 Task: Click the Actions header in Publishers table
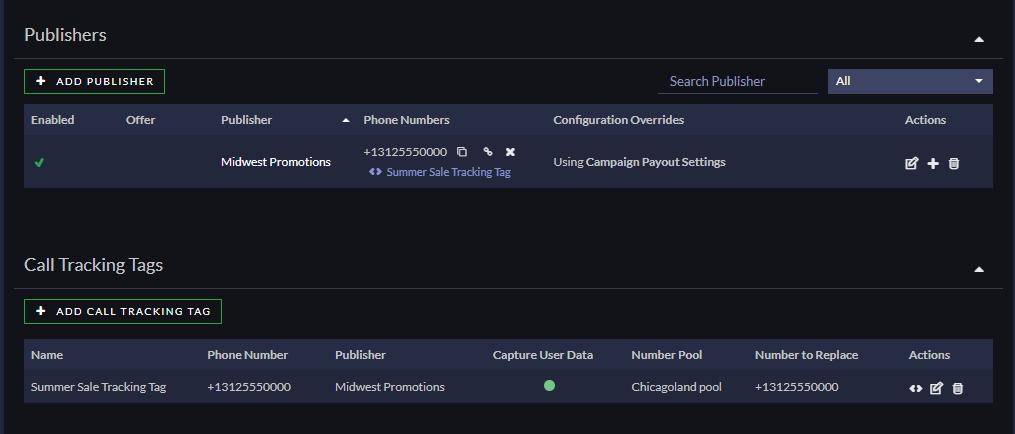pos(926,120)
